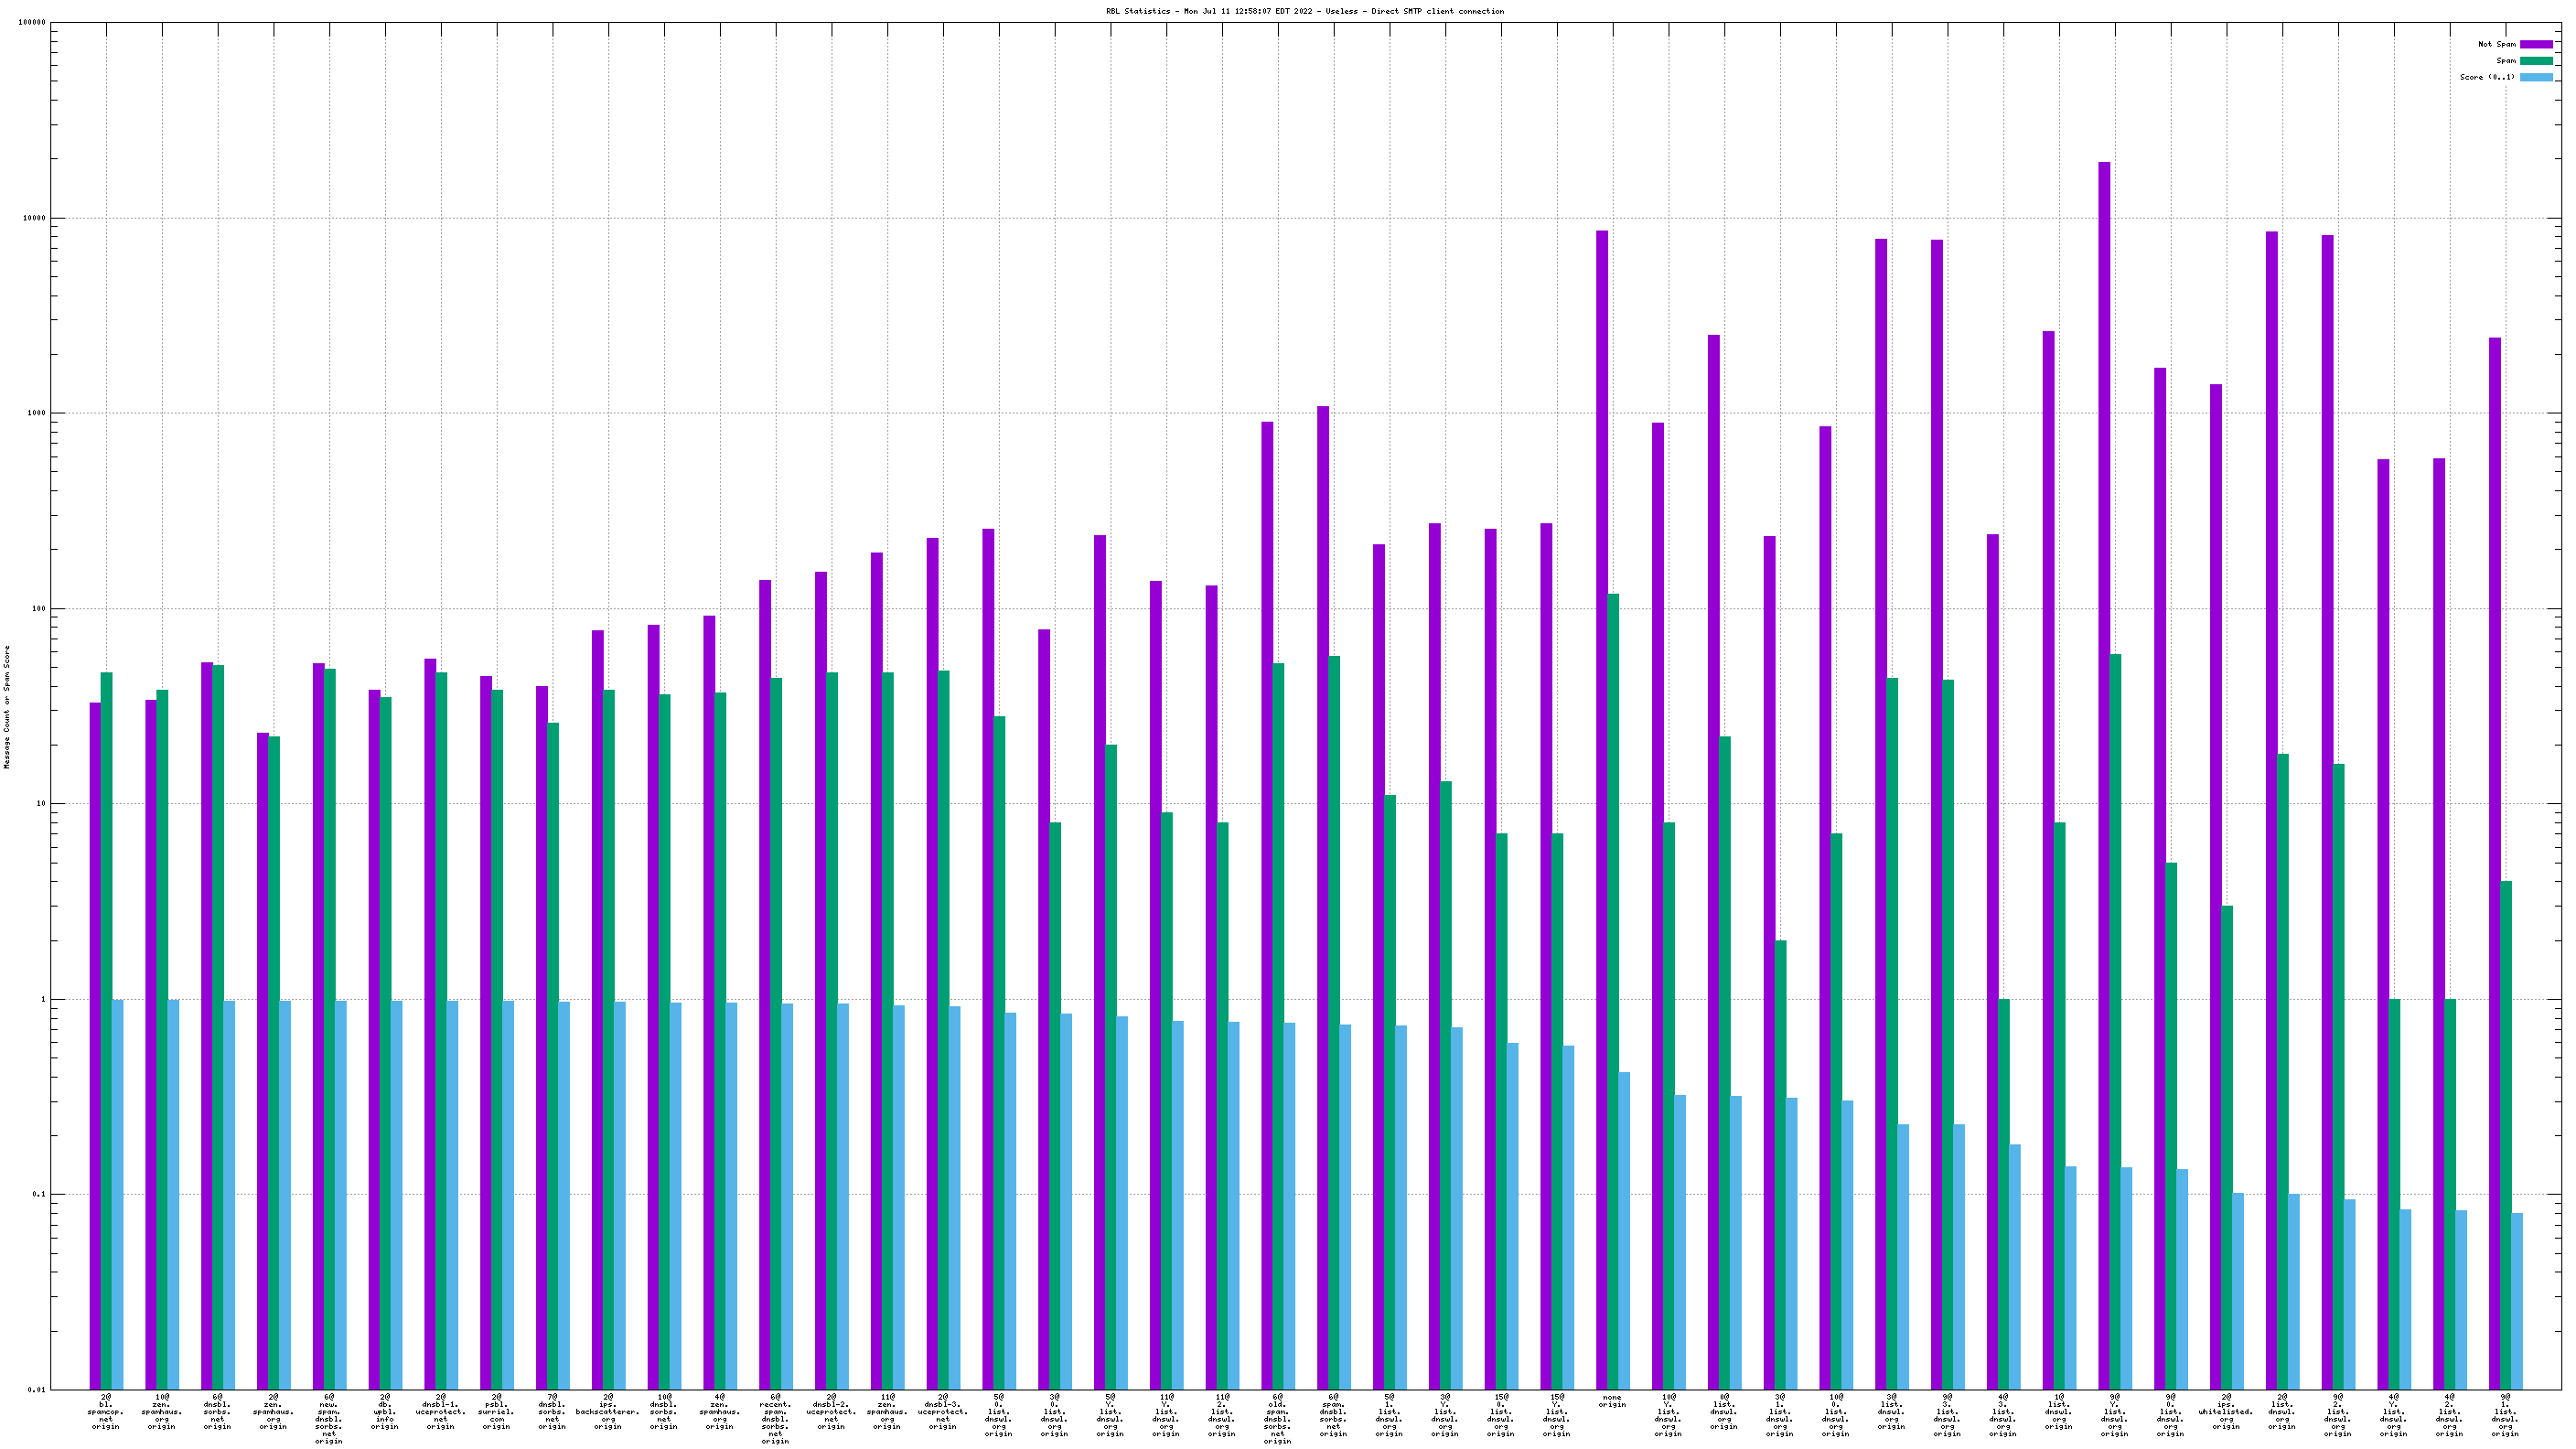This screenshot has width=2576, height=1449.
Task: Click the db.wpbl.info origin axis label
Action: coord(385,1411)
